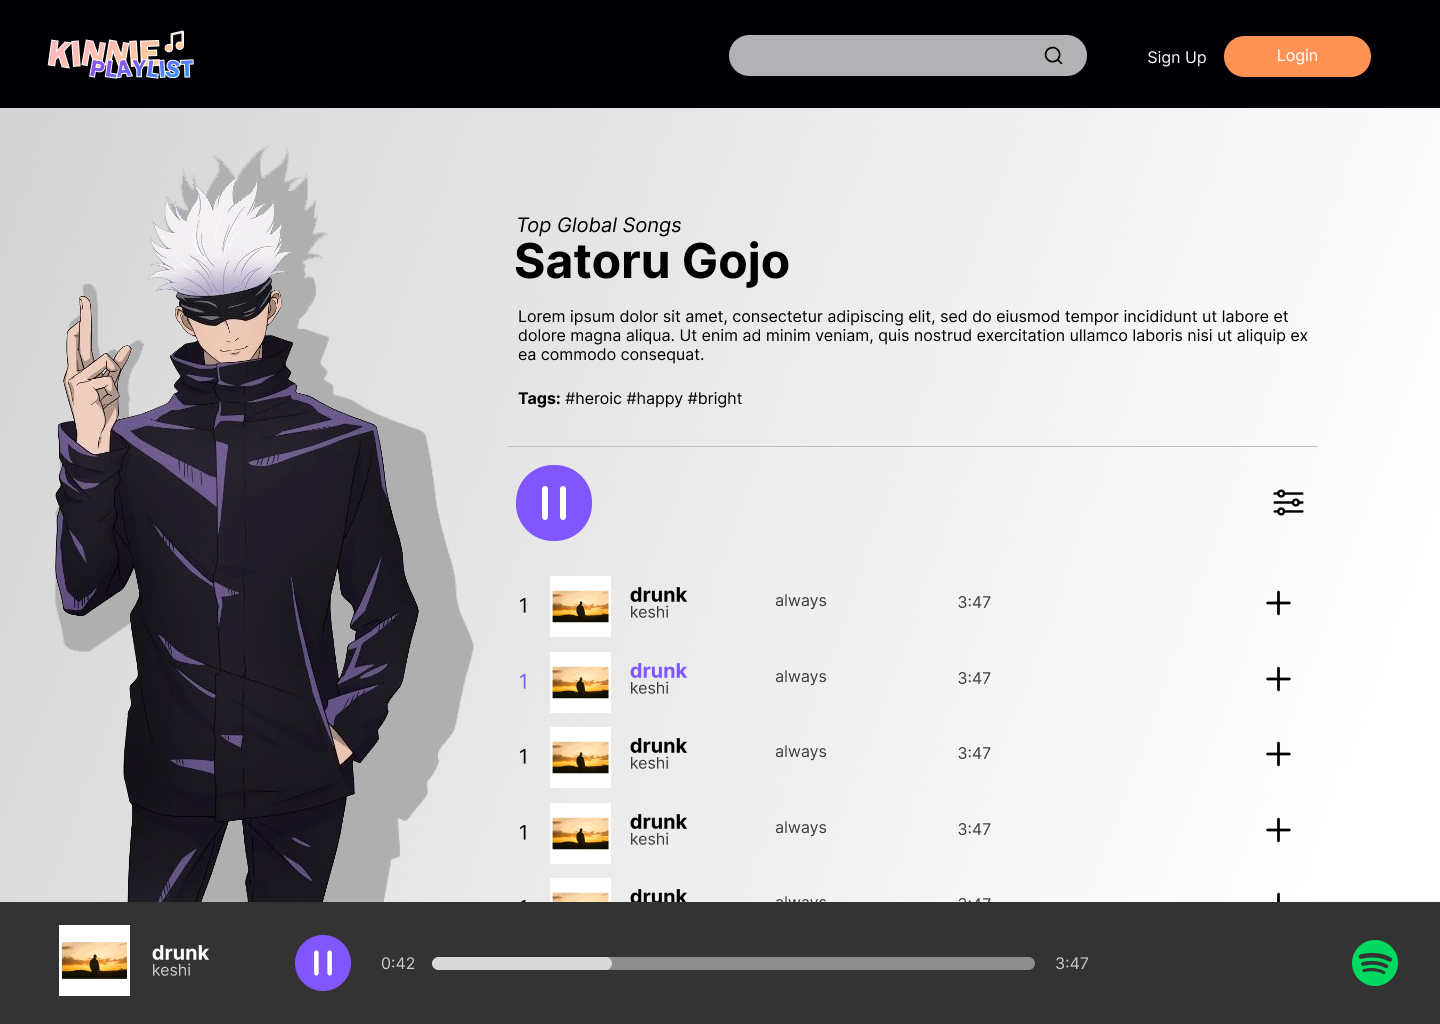The height and width of the screenshot is (1024, 1440).
Task: Add the third drunk track via plus icon
Action: click(1278, 754)
